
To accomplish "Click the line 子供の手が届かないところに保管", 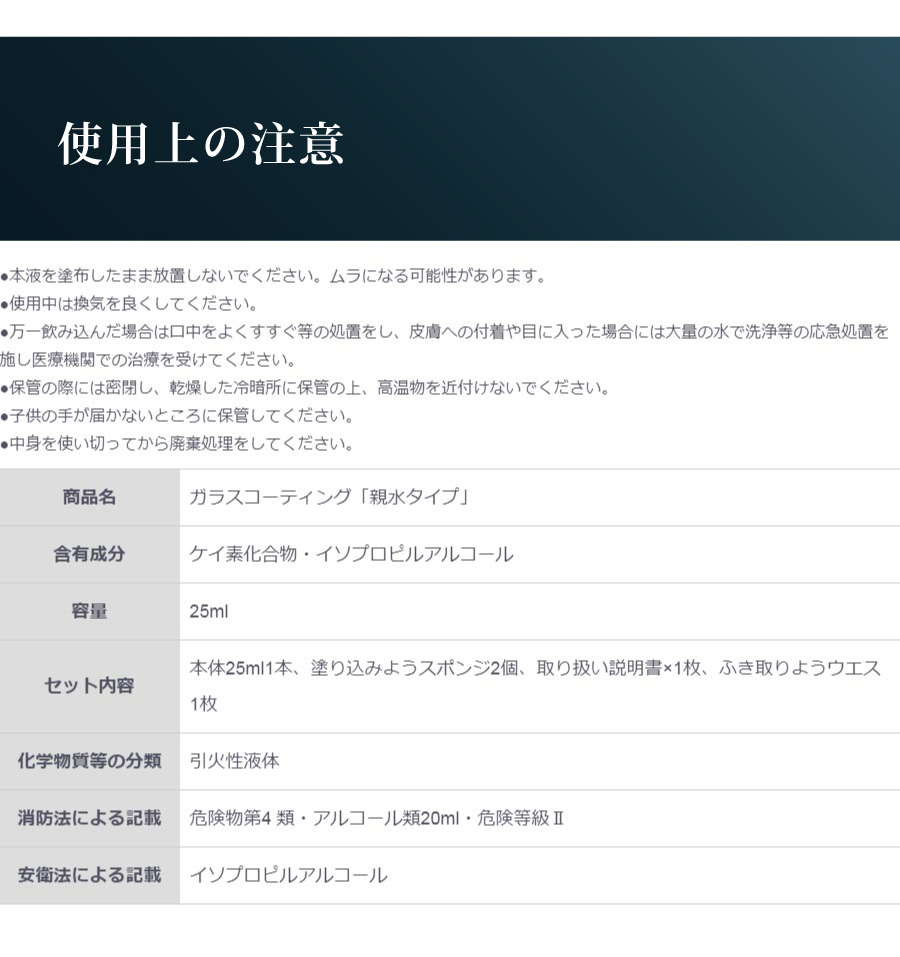I will click(178, 416).
